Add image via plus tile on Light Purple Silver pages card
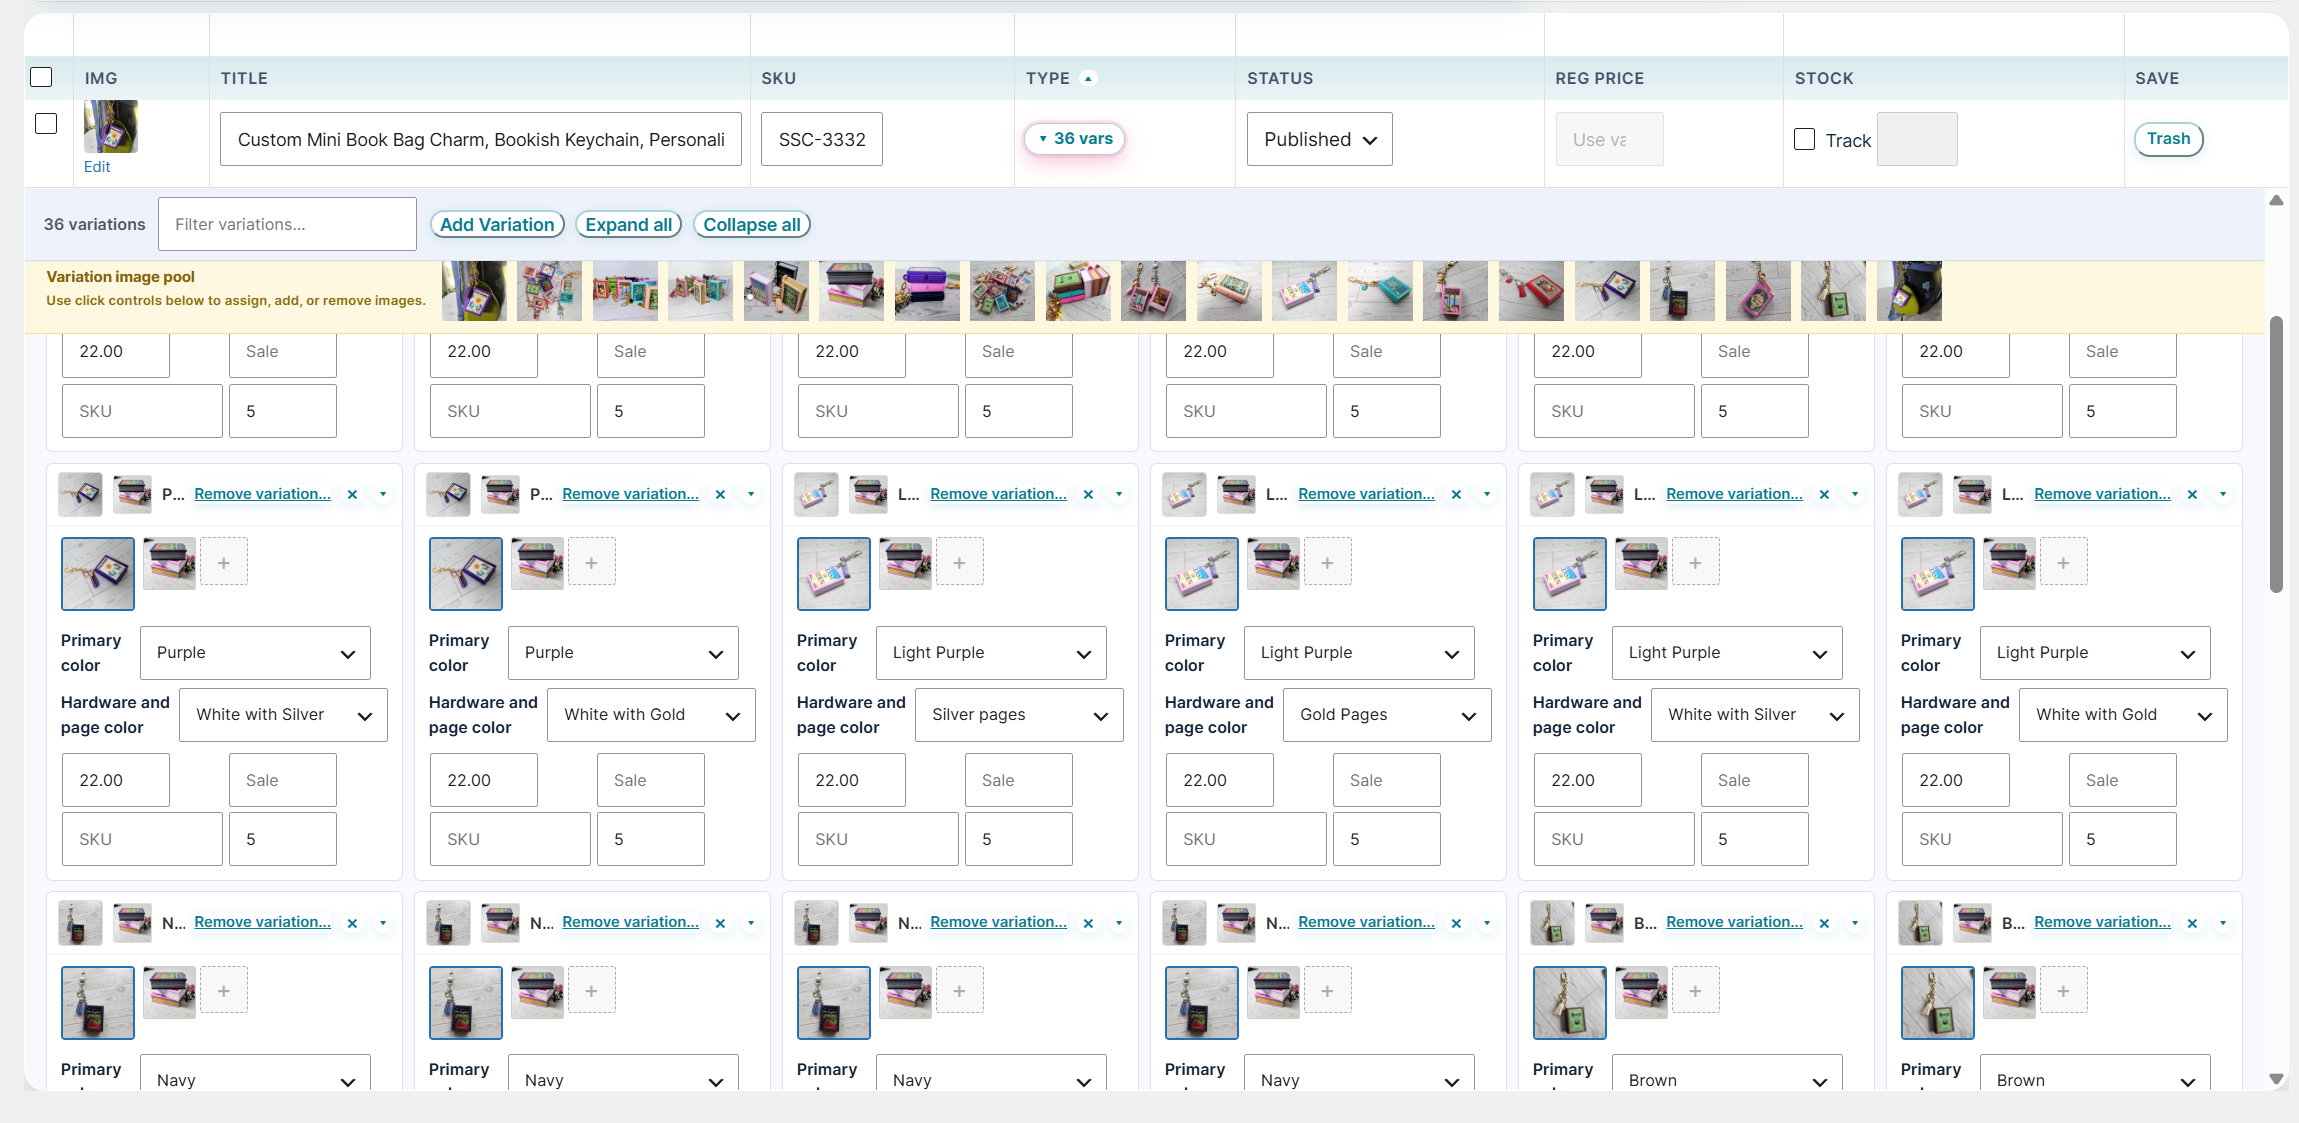Image resolution: width=2299 pixels, height=1123 pixels. [x=960, y=562]
